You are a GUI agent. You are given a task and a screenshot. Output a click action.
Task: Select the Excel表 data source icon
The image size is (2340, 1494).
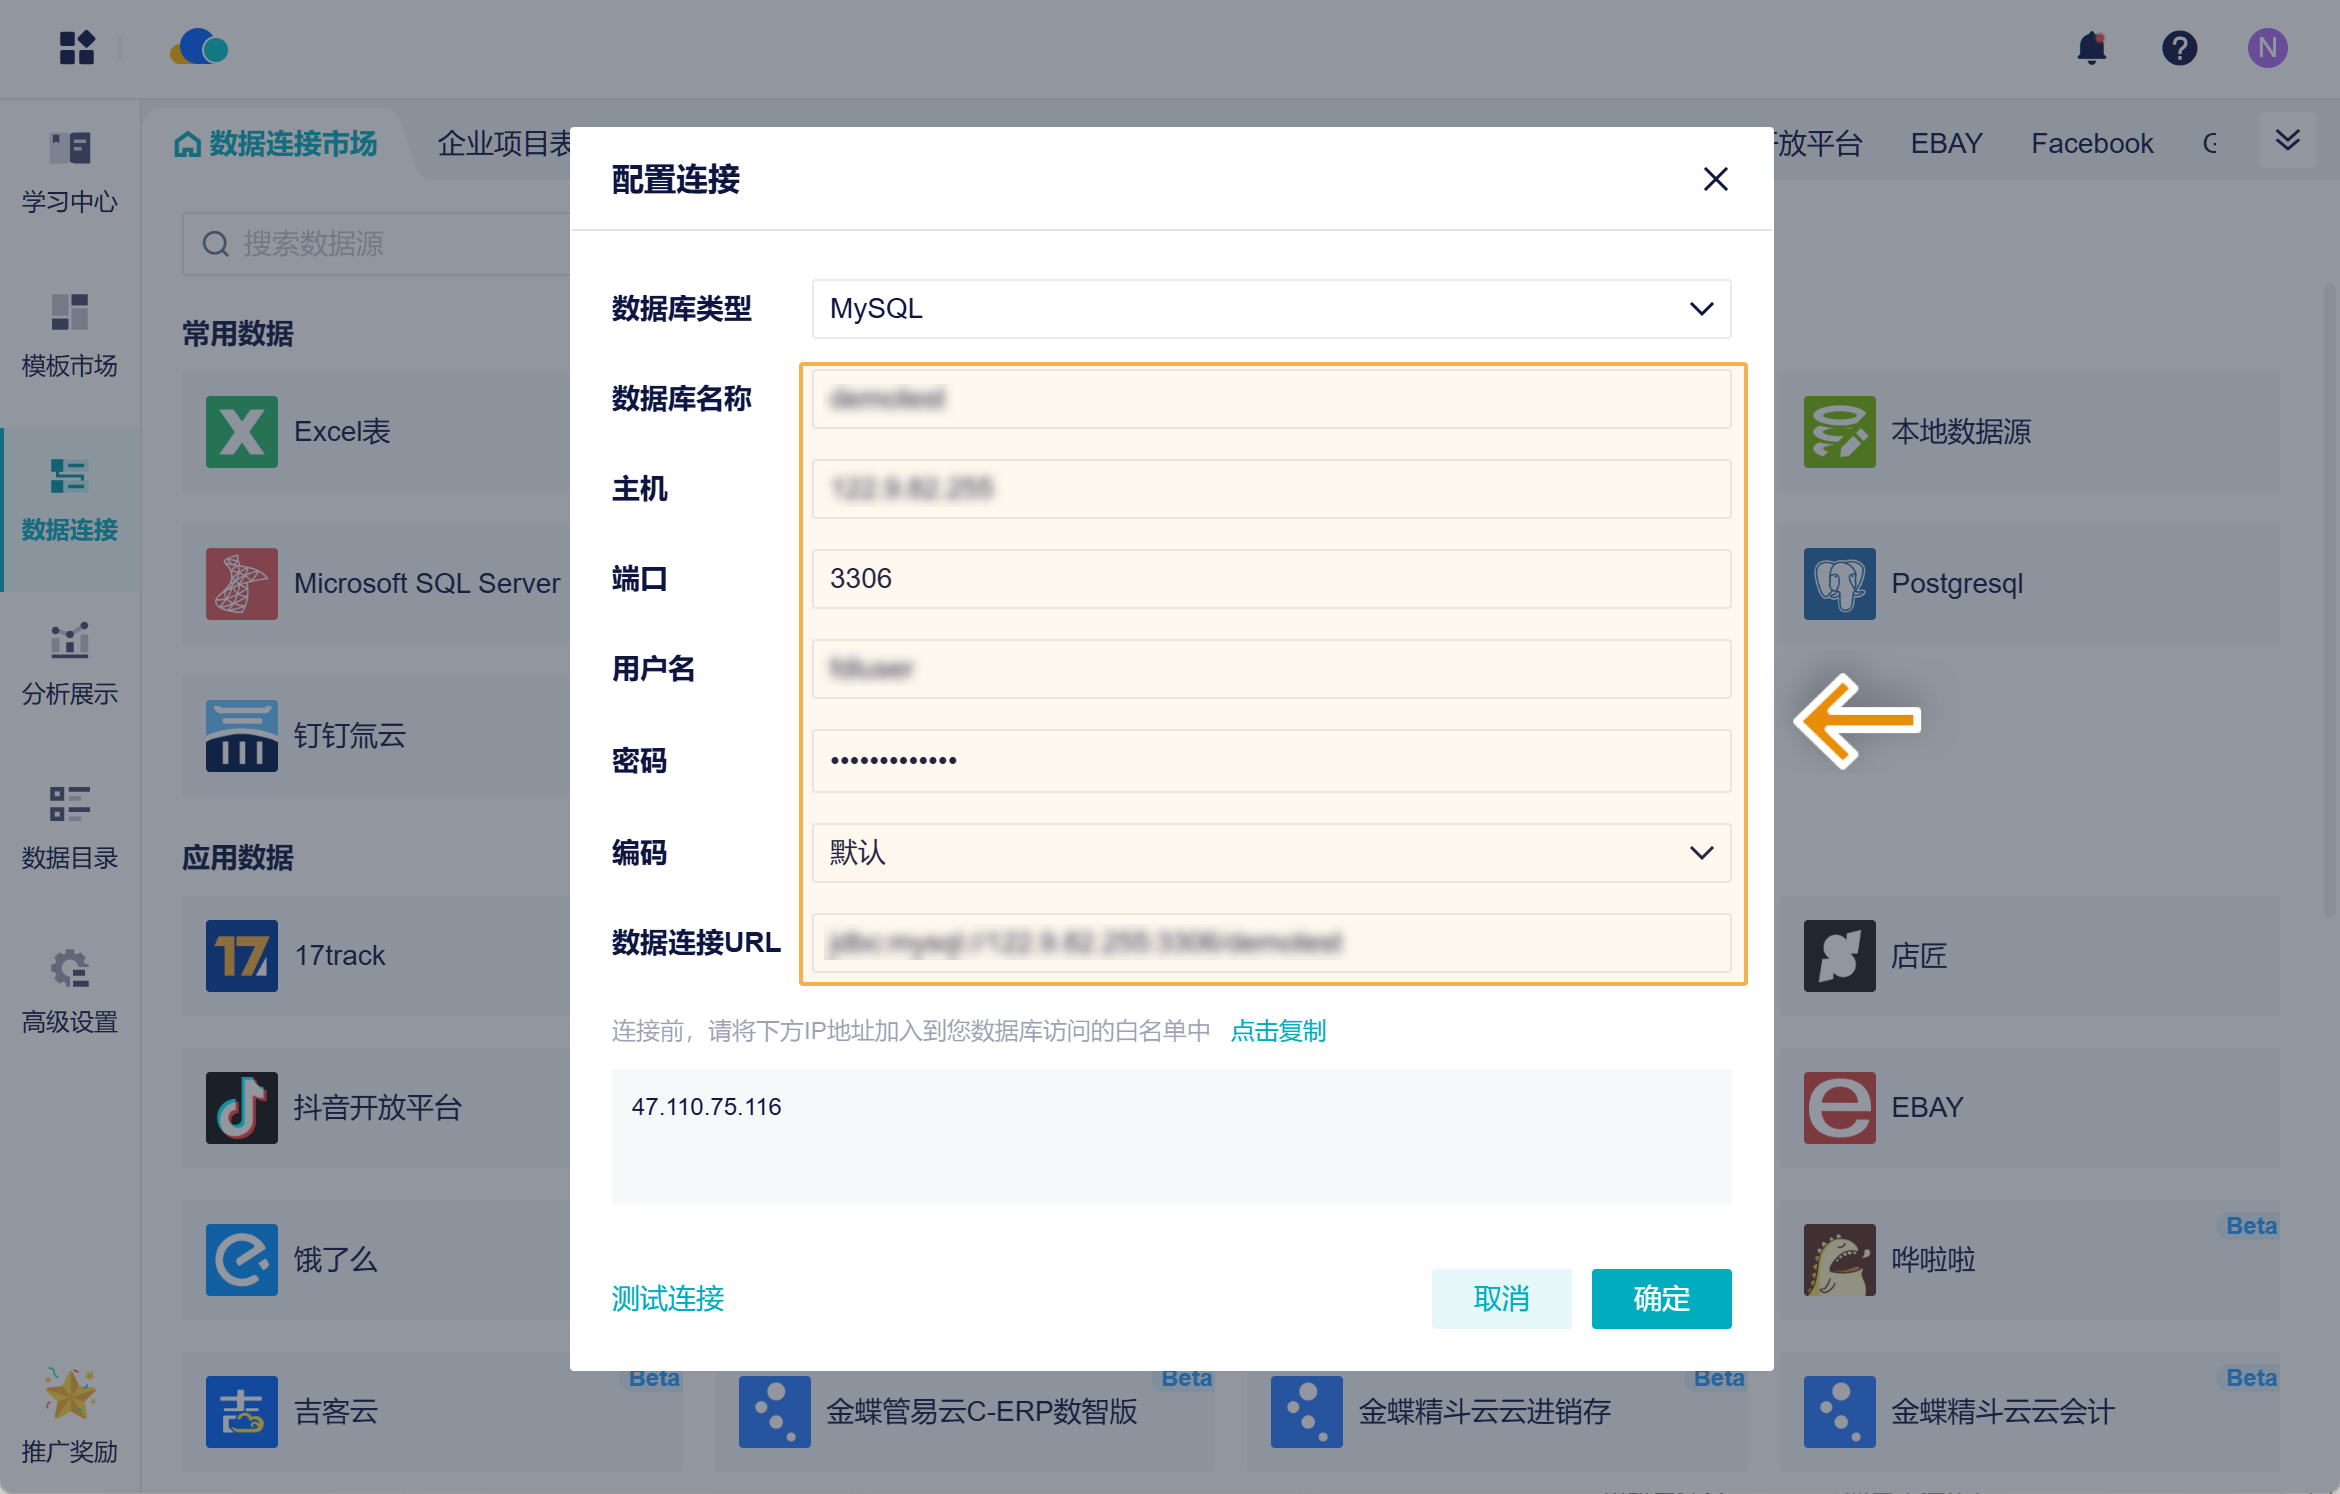[241, 431]
